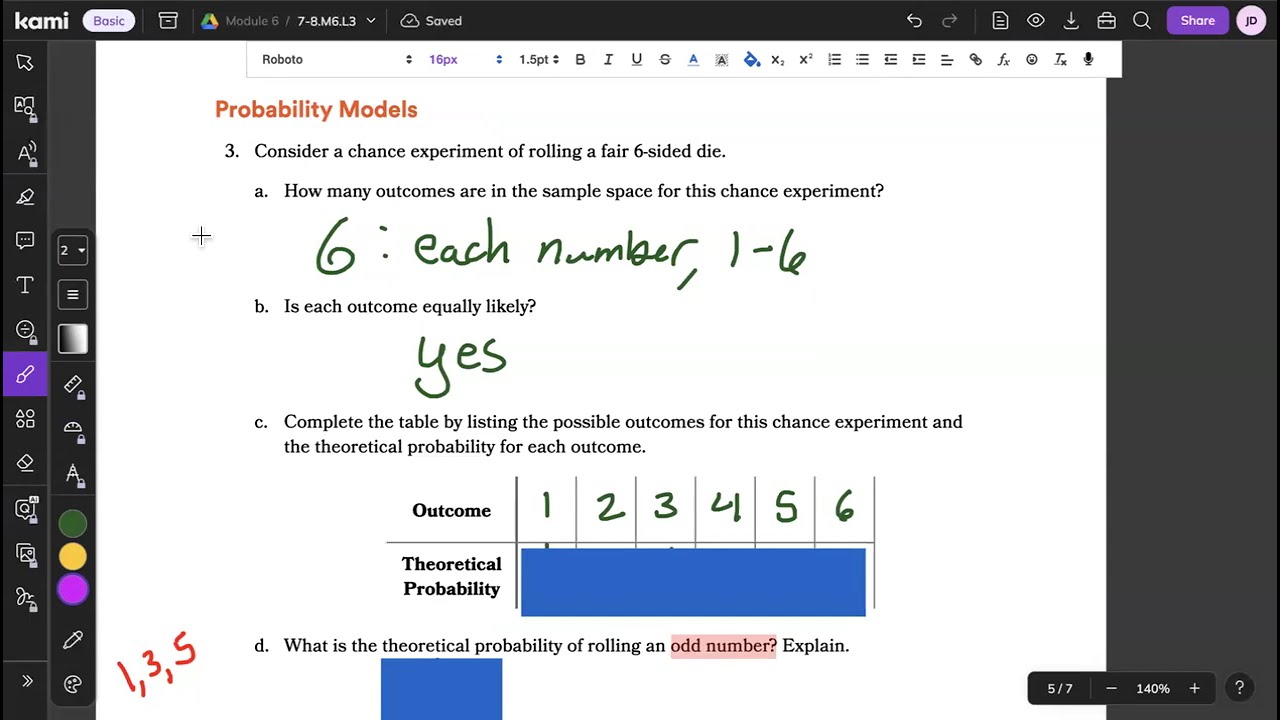This screenshot has height=720, width=1280.
Task: Click the Saved cloud status
Action: [431, 20]
